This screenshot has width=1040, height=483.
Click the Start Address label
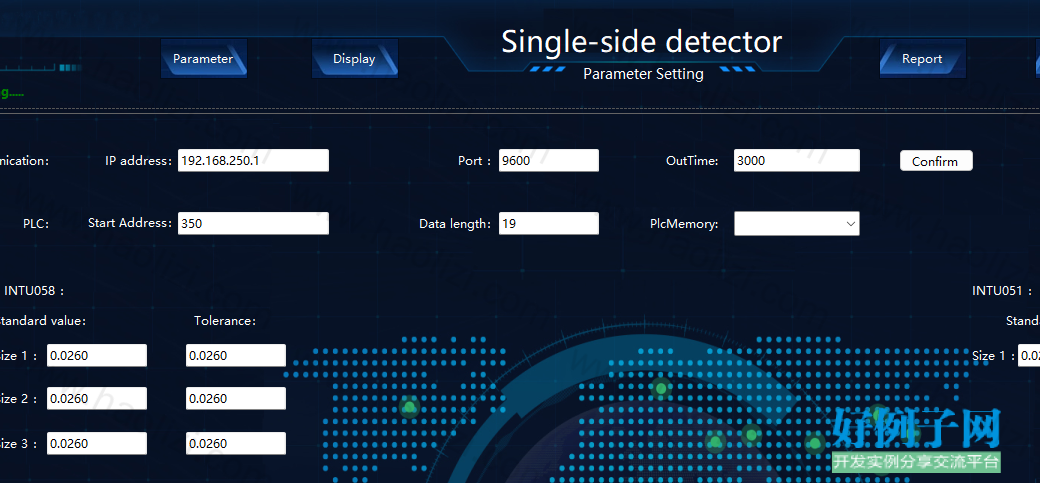(130, 223)
